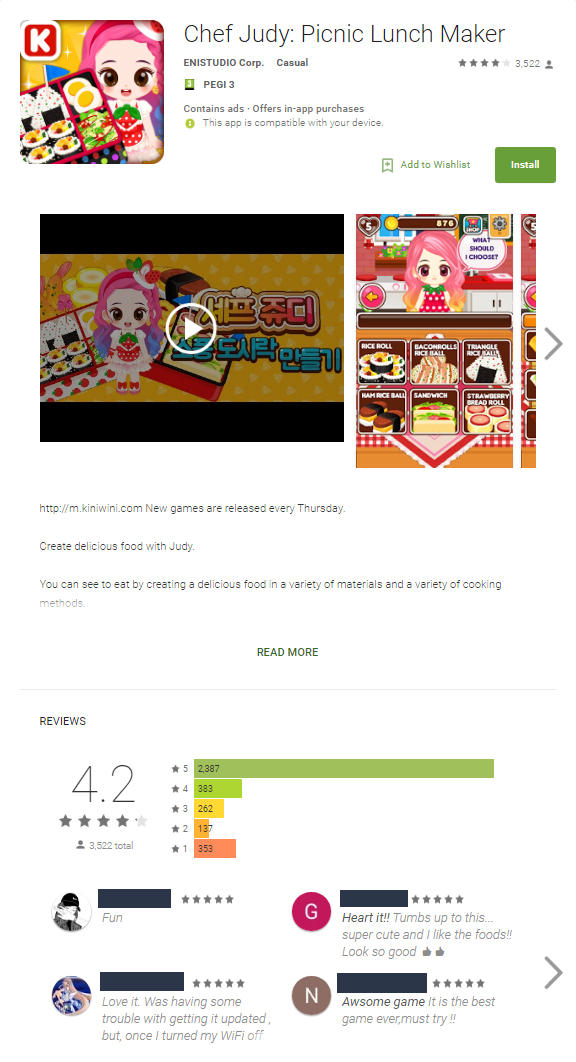Click the 5-star rating bar with 2,387

(344, 769)
